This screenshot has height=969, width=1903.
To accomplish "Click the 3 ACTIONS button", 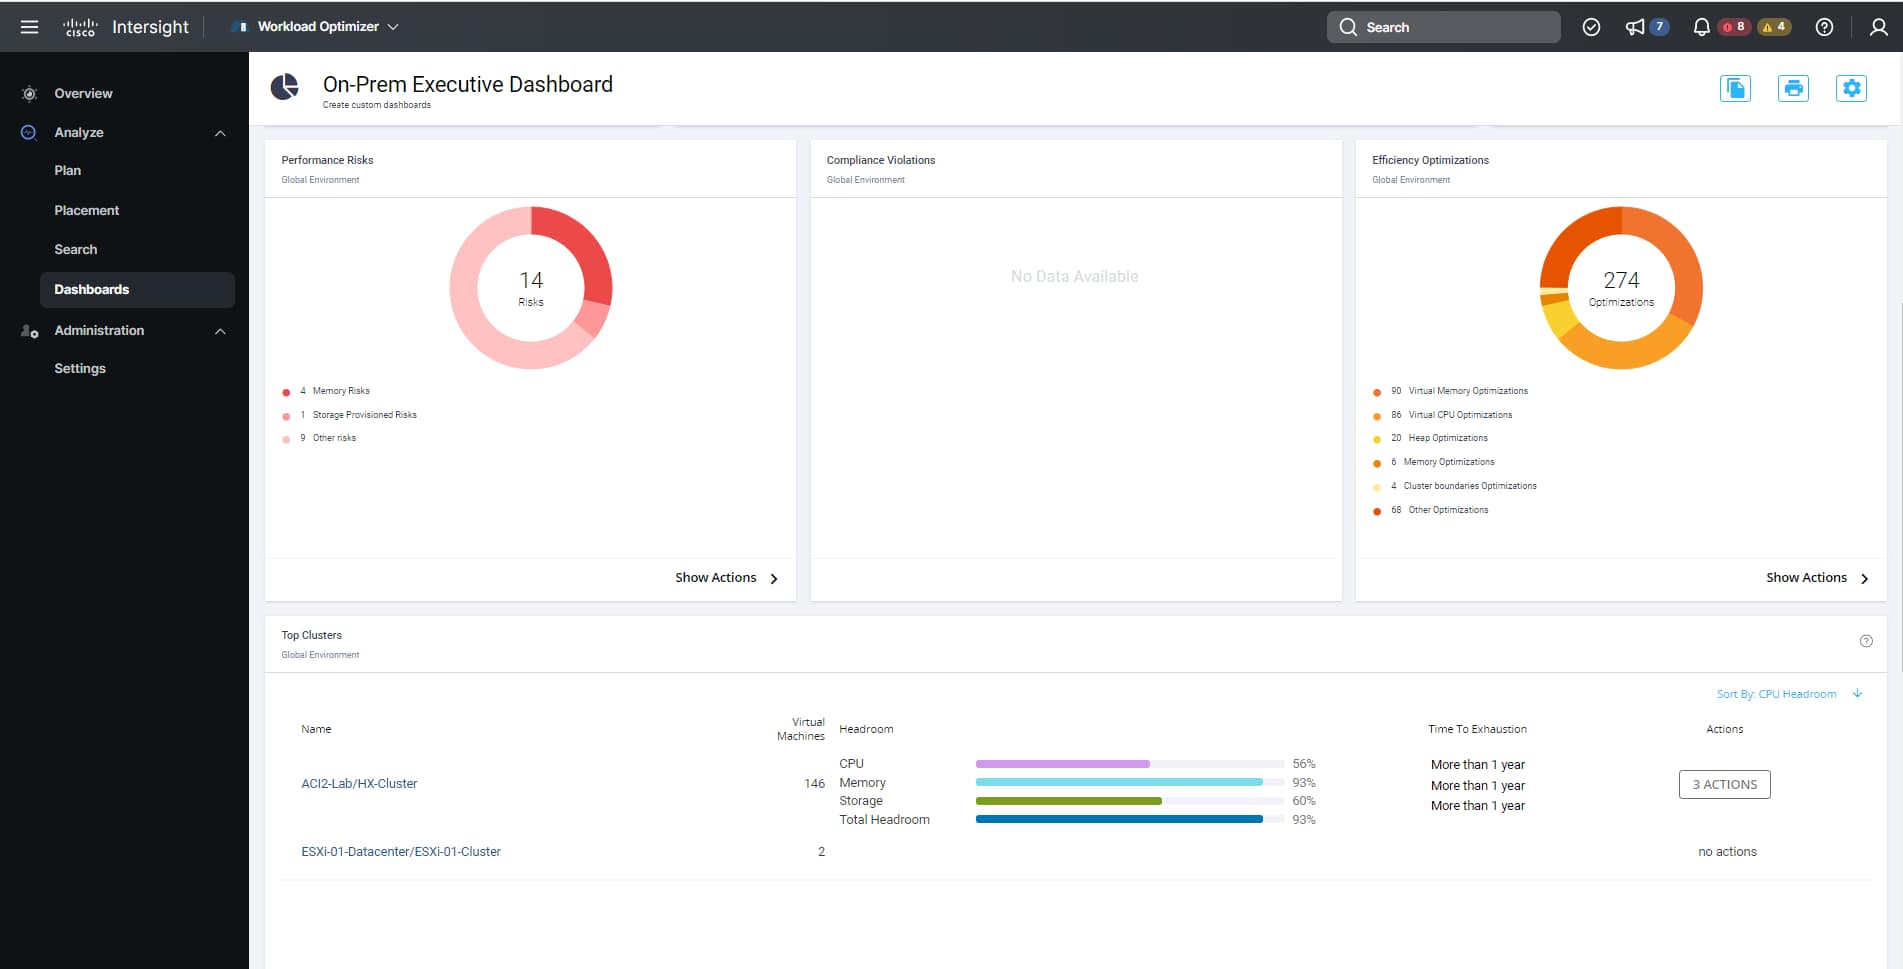I will [1724, 785].
